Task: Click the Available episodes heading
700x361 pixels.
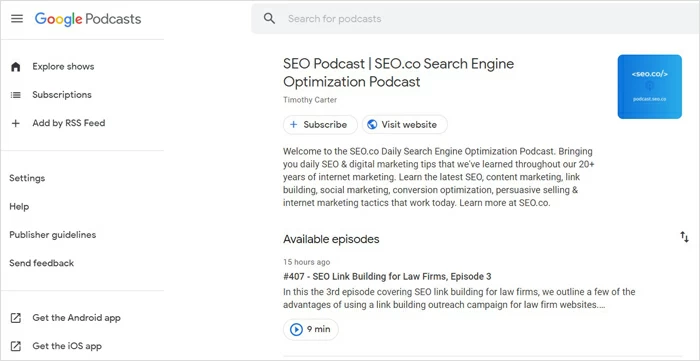Action: [331, 239]
